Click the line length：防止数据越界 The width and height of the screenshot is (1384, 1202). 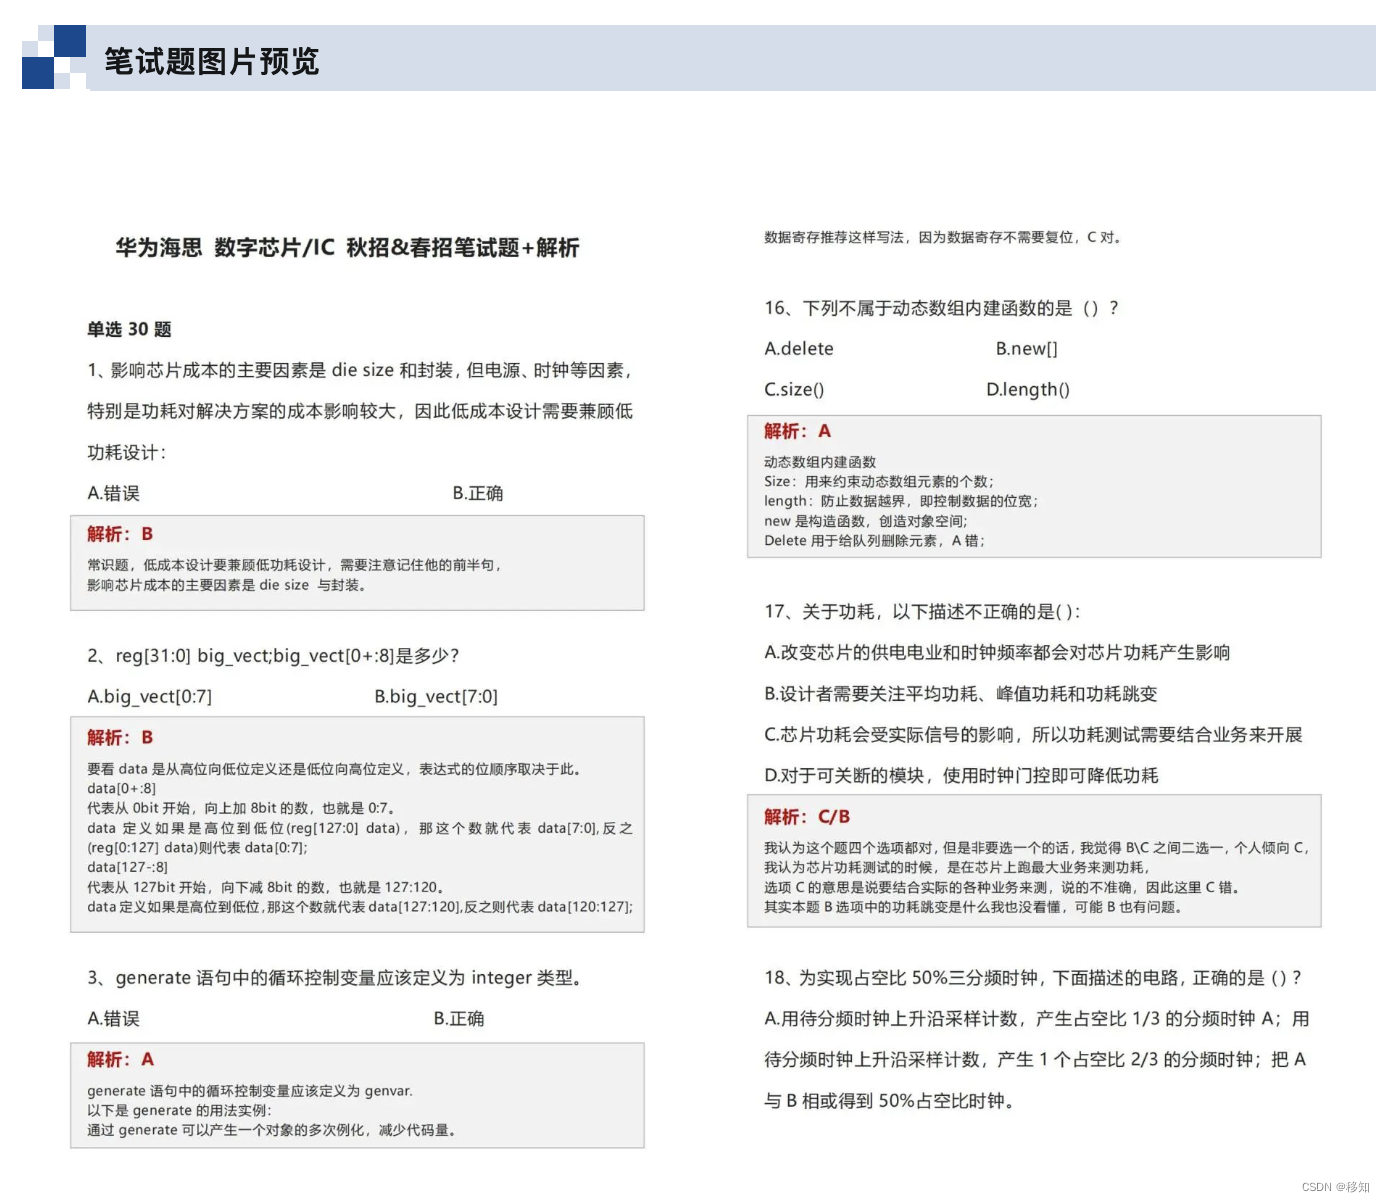tap(901, 501)
